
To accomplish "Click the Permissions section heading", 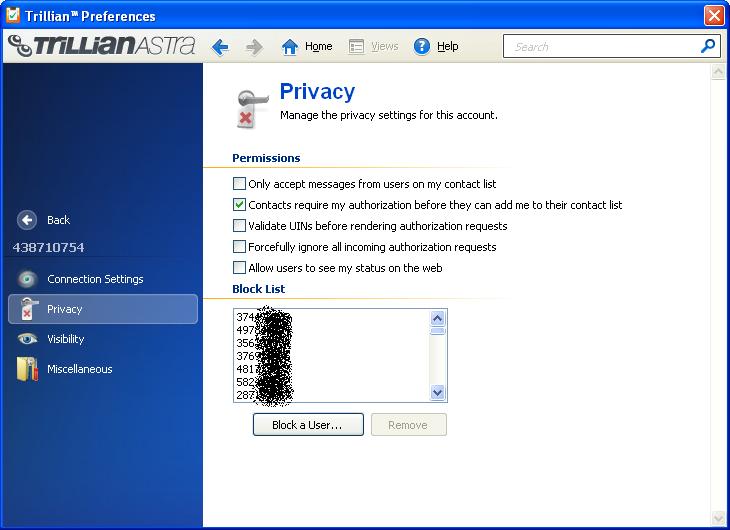I will pos(266,158).
